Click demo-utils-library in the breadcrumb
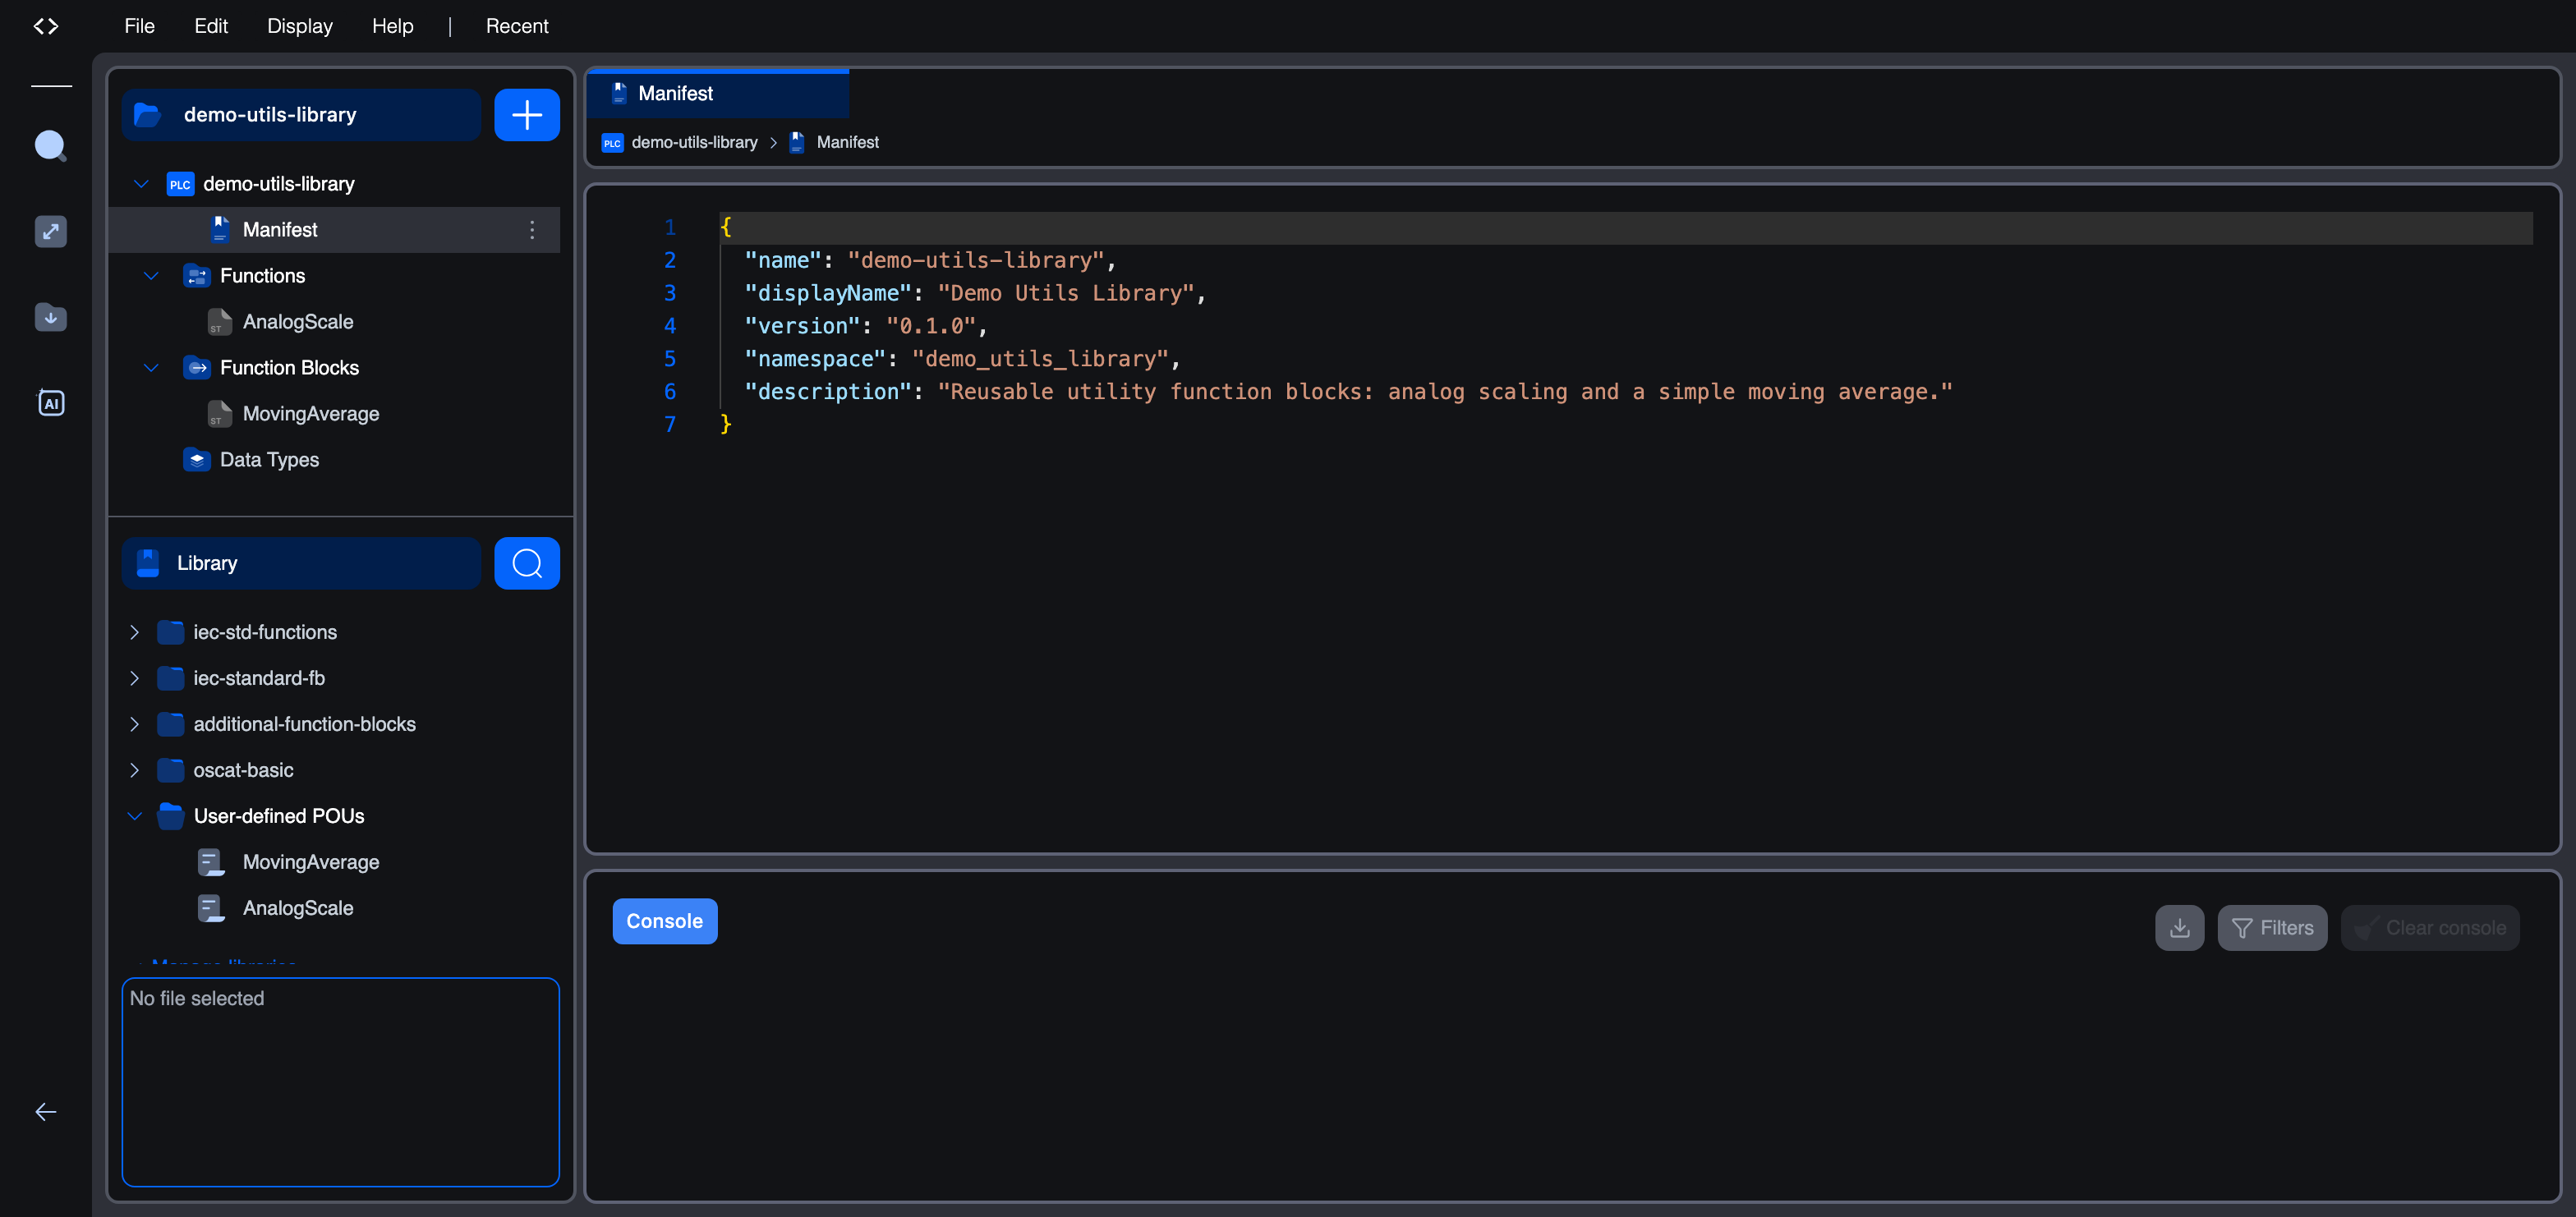 694,142
